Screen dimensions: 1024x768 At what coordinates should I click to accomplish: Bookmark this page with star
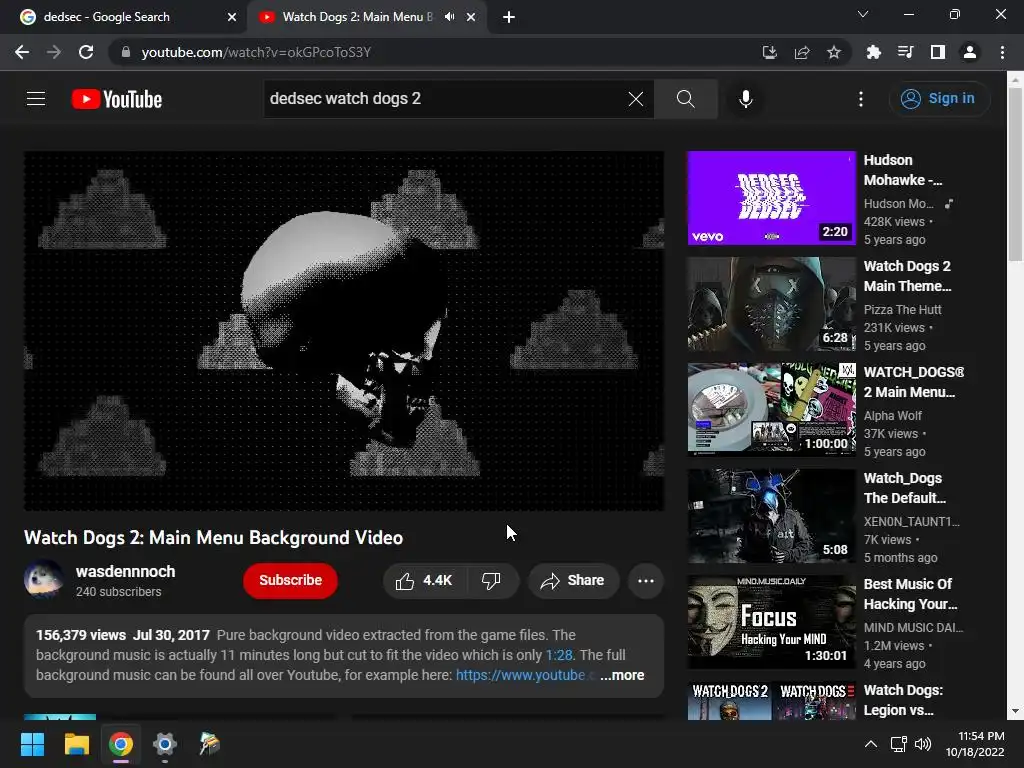tap(834, 52)
